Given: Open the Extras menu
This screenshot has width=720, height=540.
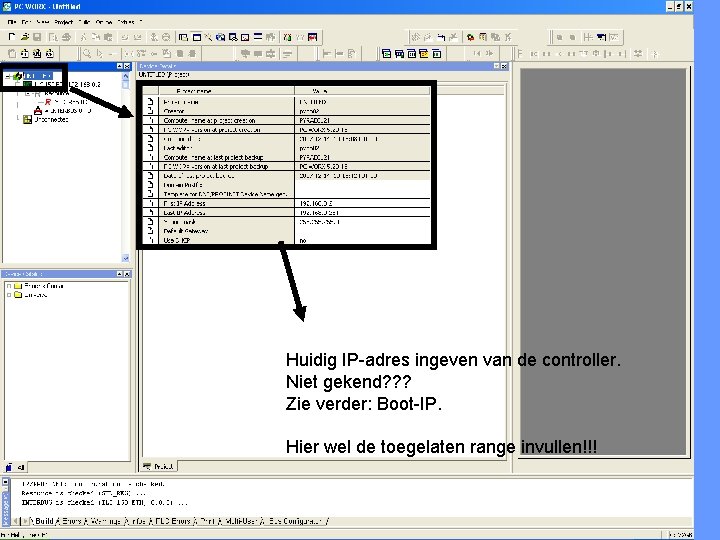Looking at the screenshot, I should coord(126,22).
